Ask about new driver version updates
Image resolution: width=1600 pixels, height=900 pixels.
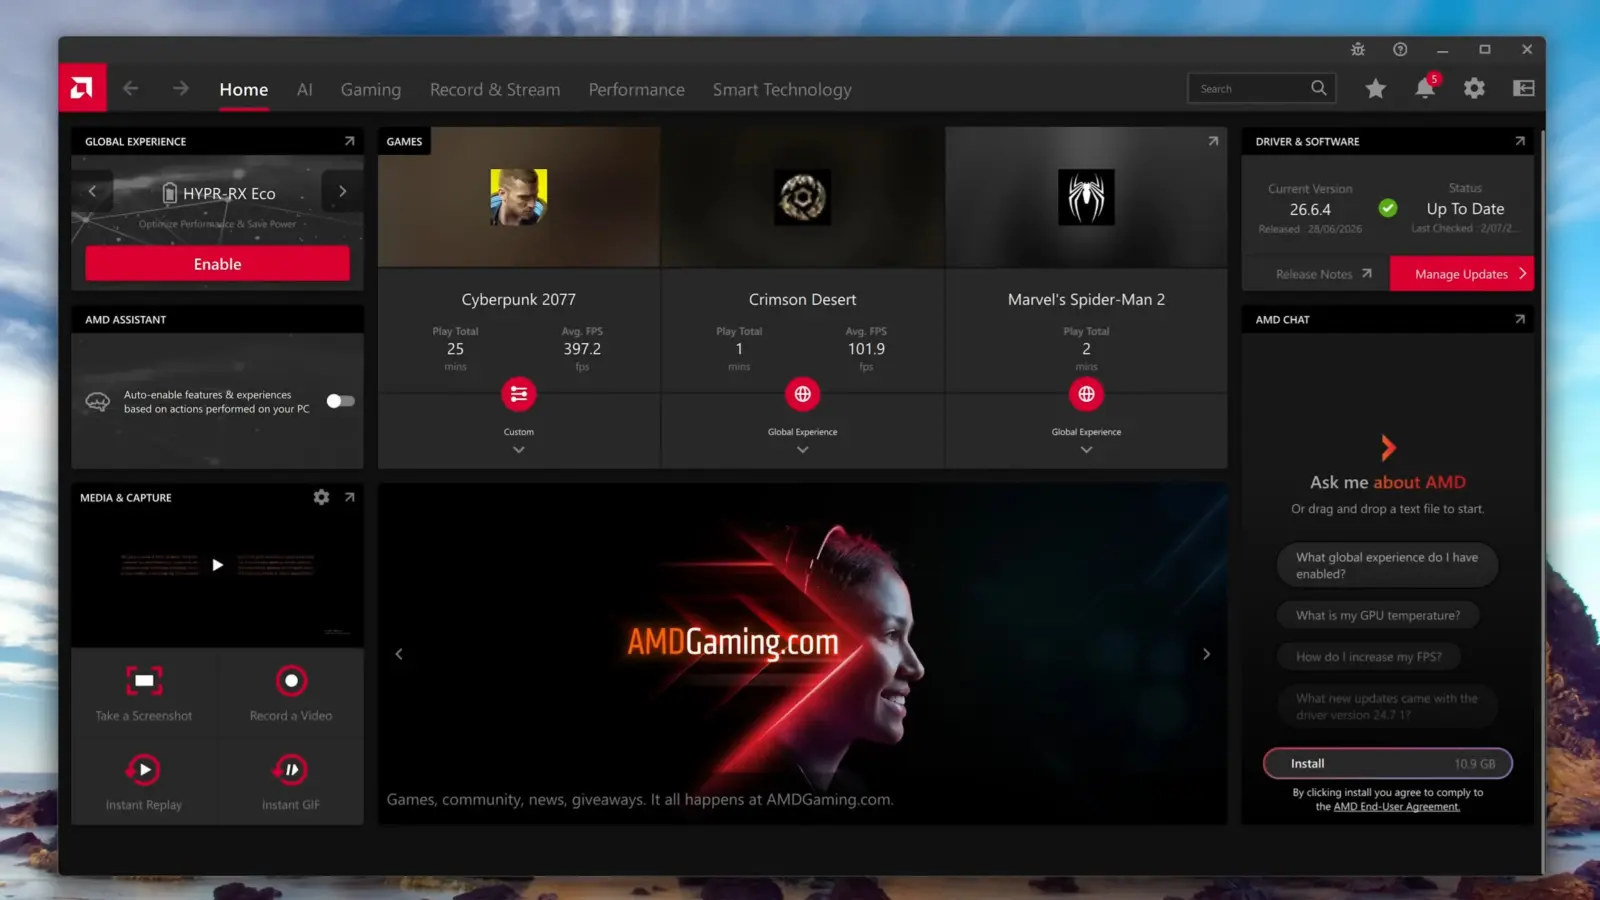[1387, 706]
